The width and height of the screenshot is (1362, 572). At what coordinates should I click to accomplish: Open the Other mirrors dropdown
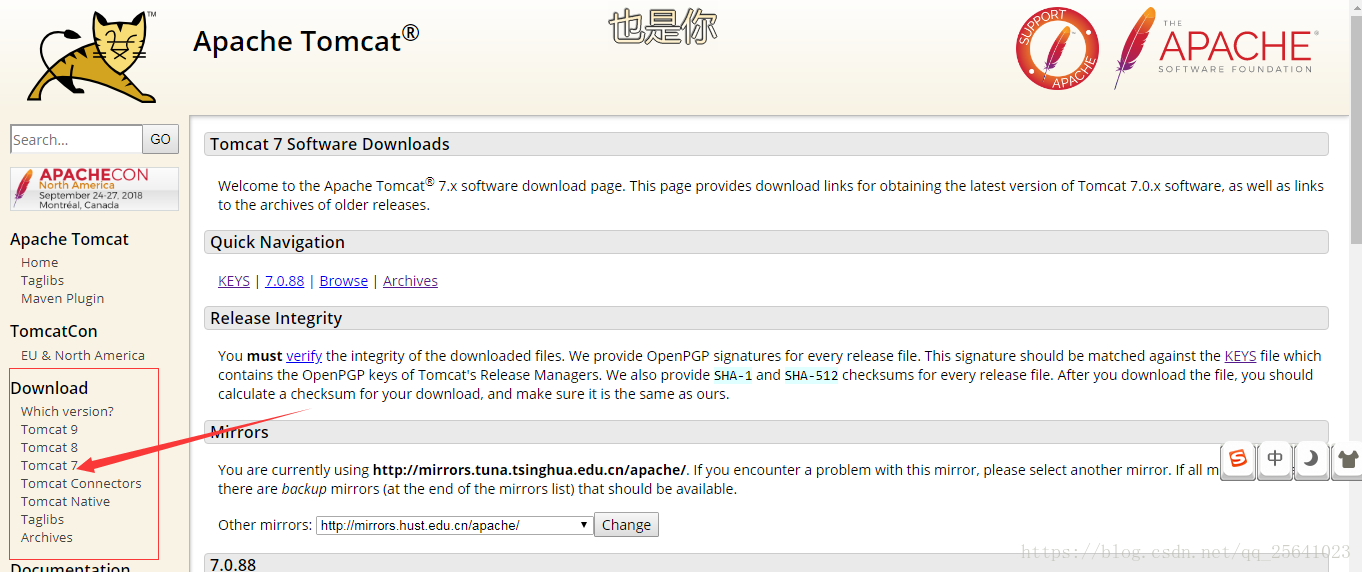454,525
